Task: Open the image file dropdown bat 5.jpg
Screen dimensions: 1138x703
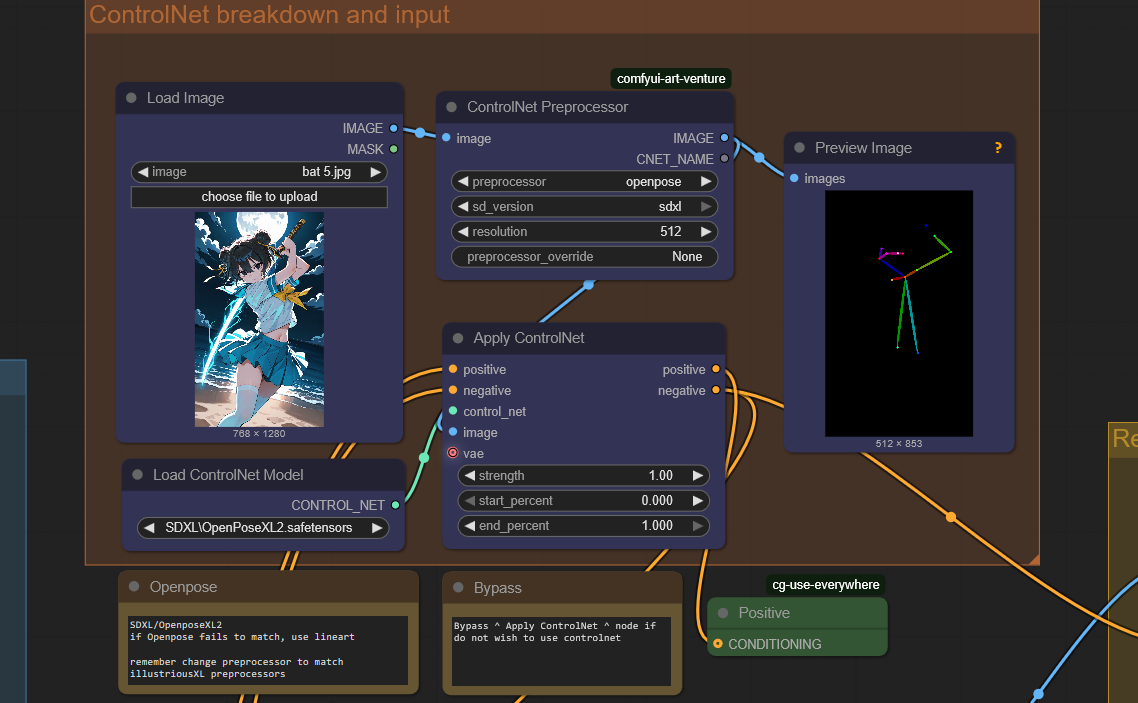Action: [259, 172]
